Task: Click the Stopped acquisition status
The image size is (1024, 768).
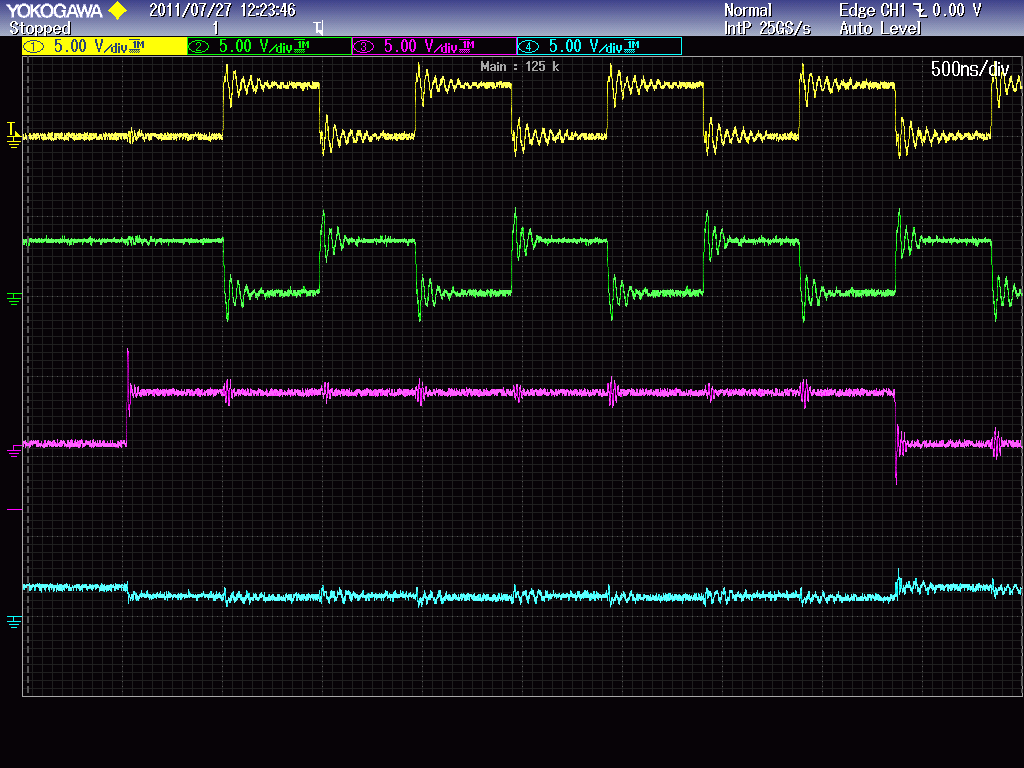Action: coord(40,28)
